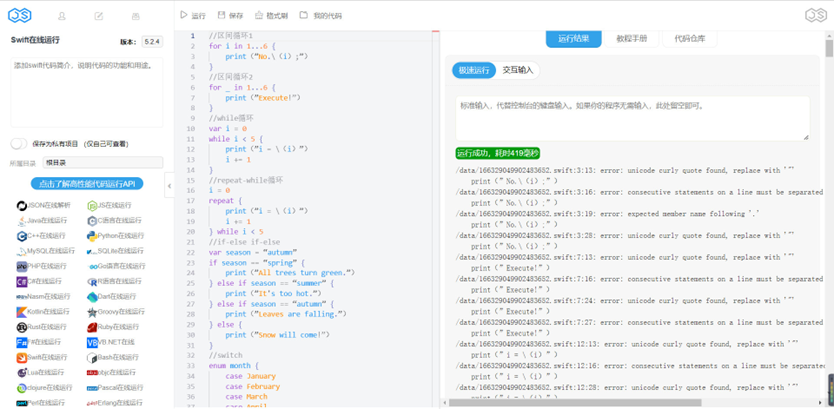834x409 pixels.
Task: Click the results horizontal scrollbar
Action: pos(575,403)
